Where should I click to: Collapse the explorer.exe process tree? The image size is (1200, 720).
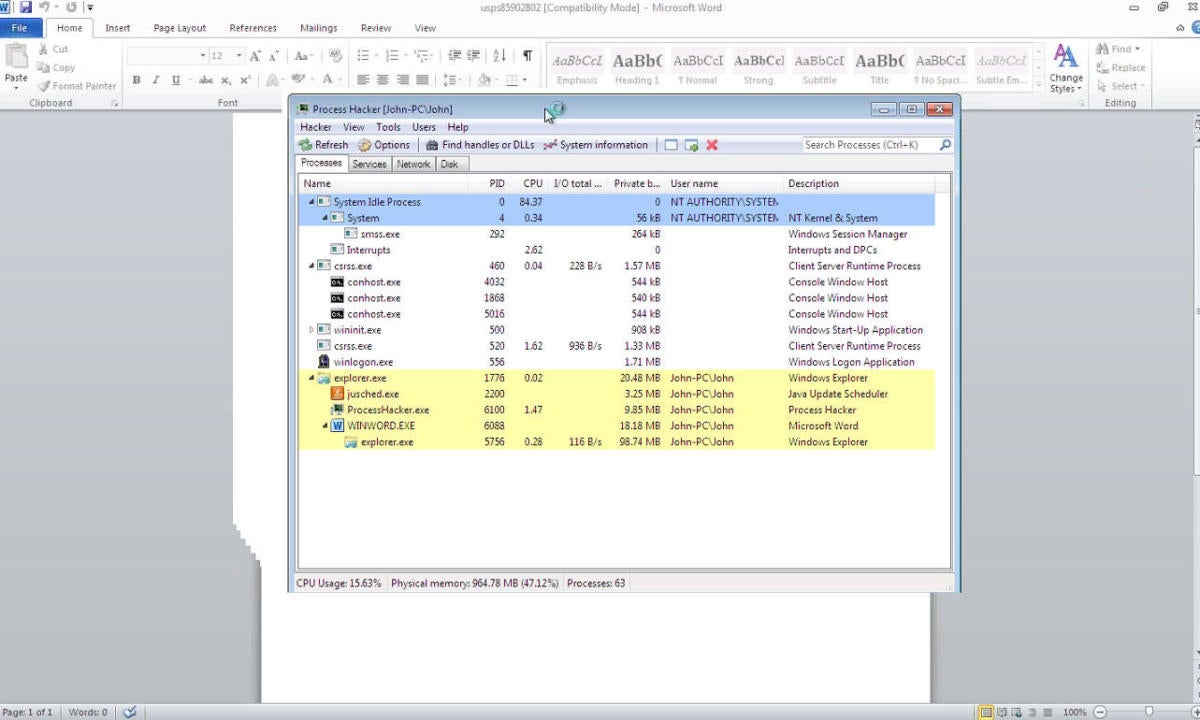click(x=311, y=378)
